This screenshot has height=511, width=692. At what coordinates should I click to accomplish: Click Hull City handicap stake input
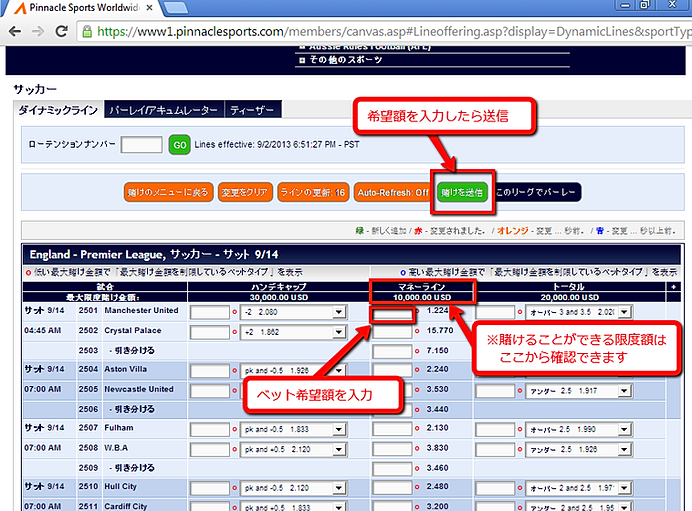pyautogui.click(x=210, y=488)
